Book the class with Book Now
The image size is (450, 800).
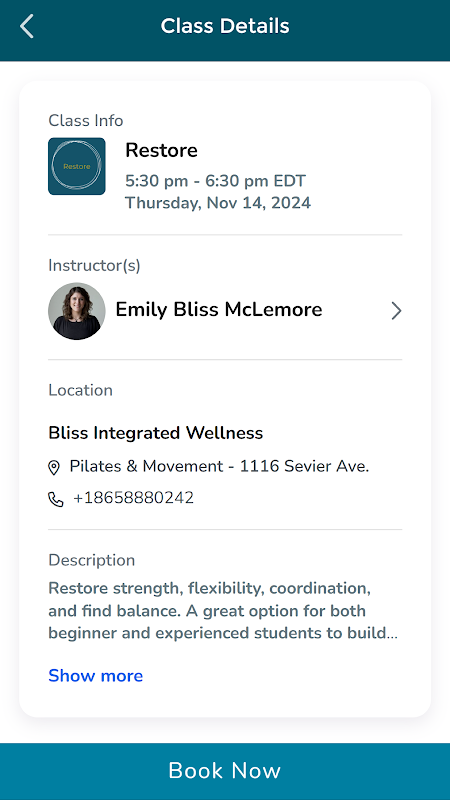pyautogui.click(x=225, y=771)
